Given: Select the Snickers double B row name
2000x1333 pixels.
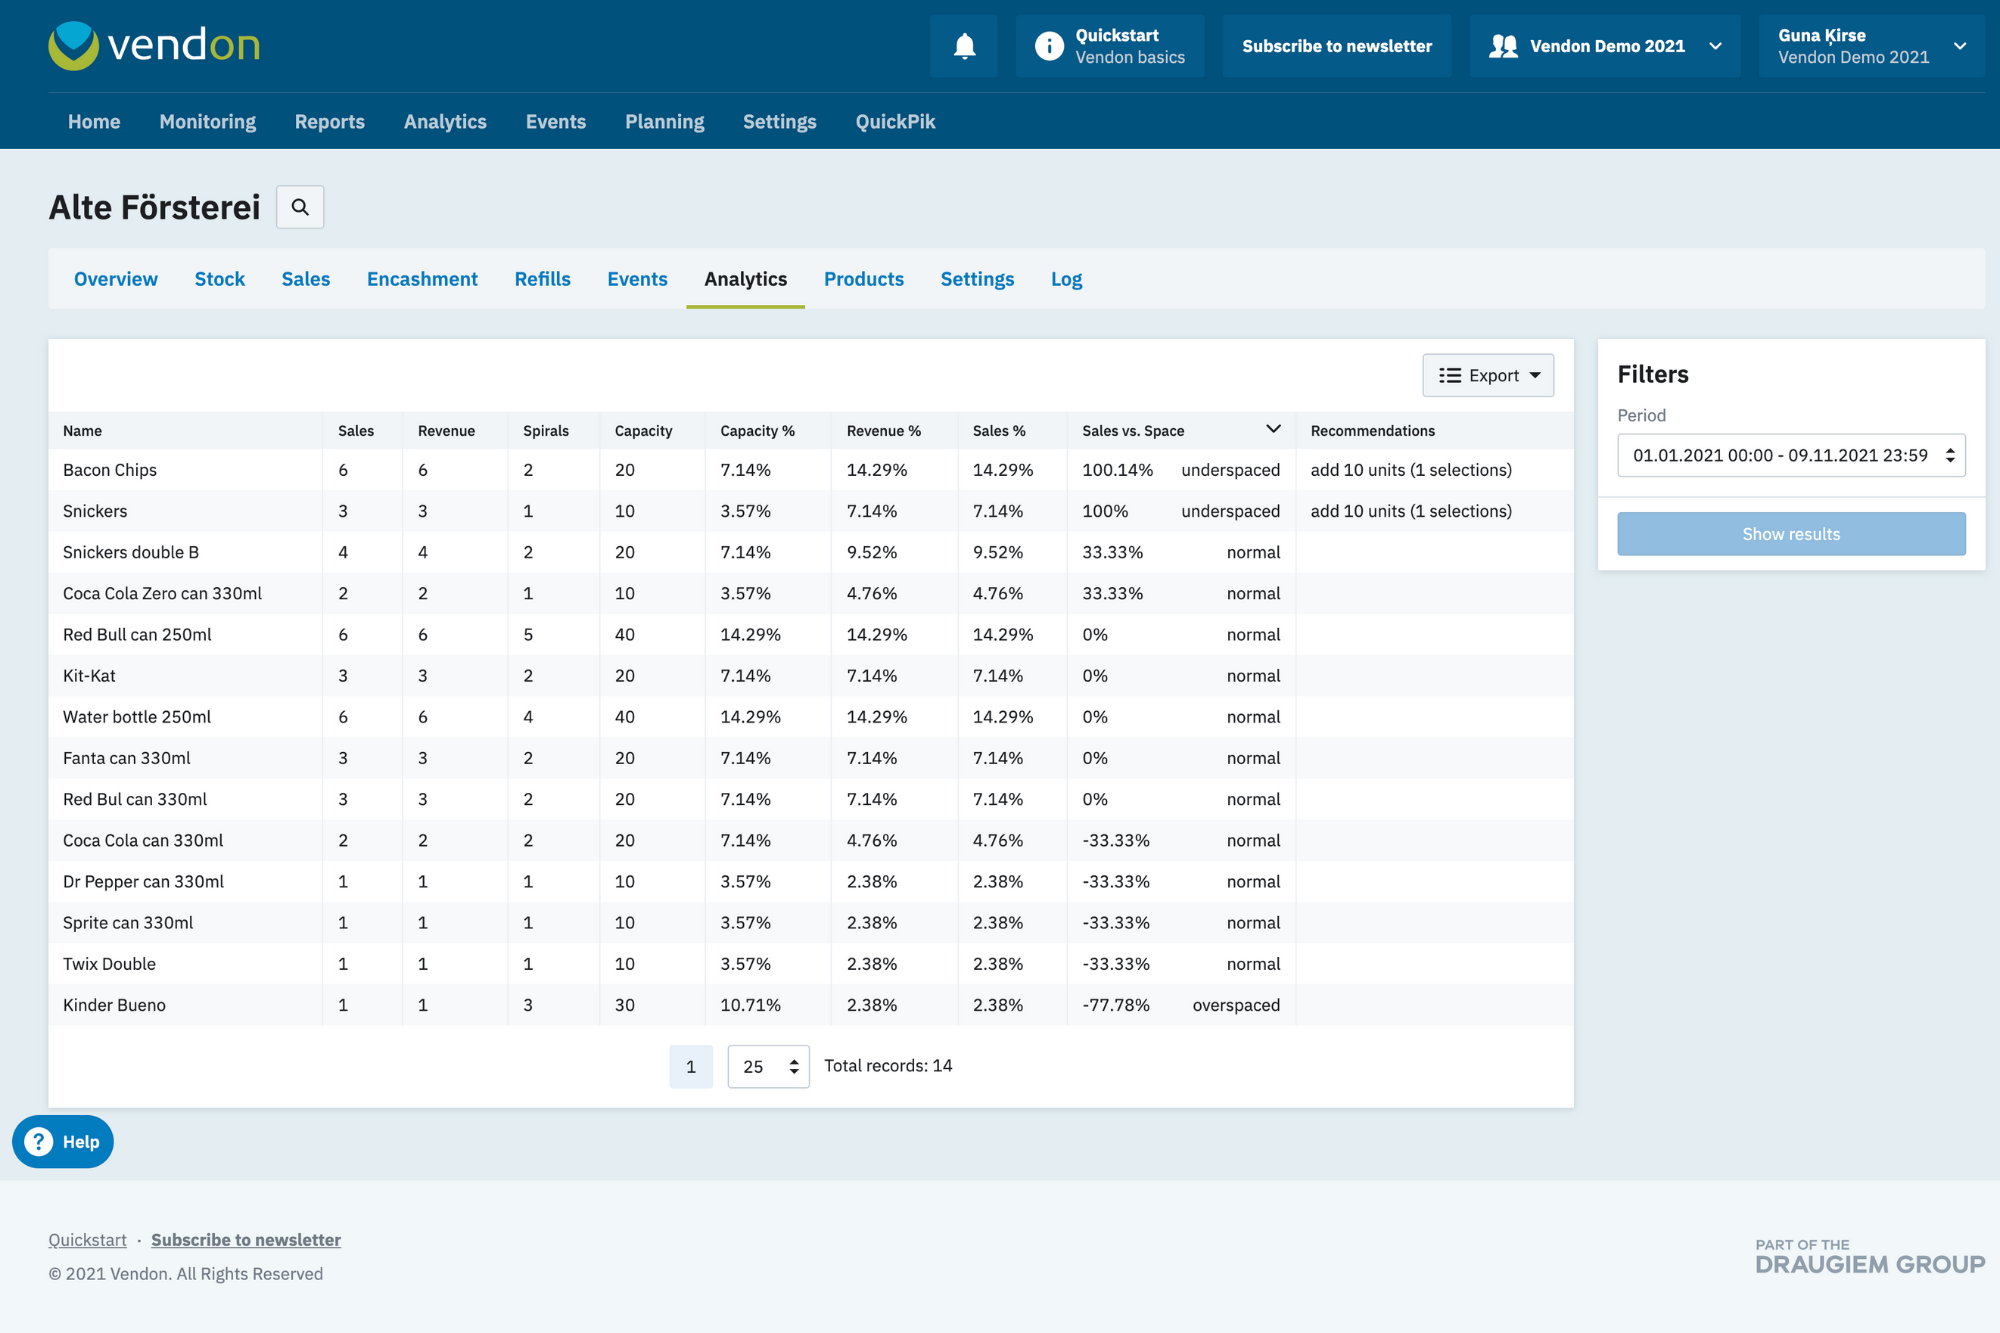Looking at the screenshot, I should click(x=131, y=552).
